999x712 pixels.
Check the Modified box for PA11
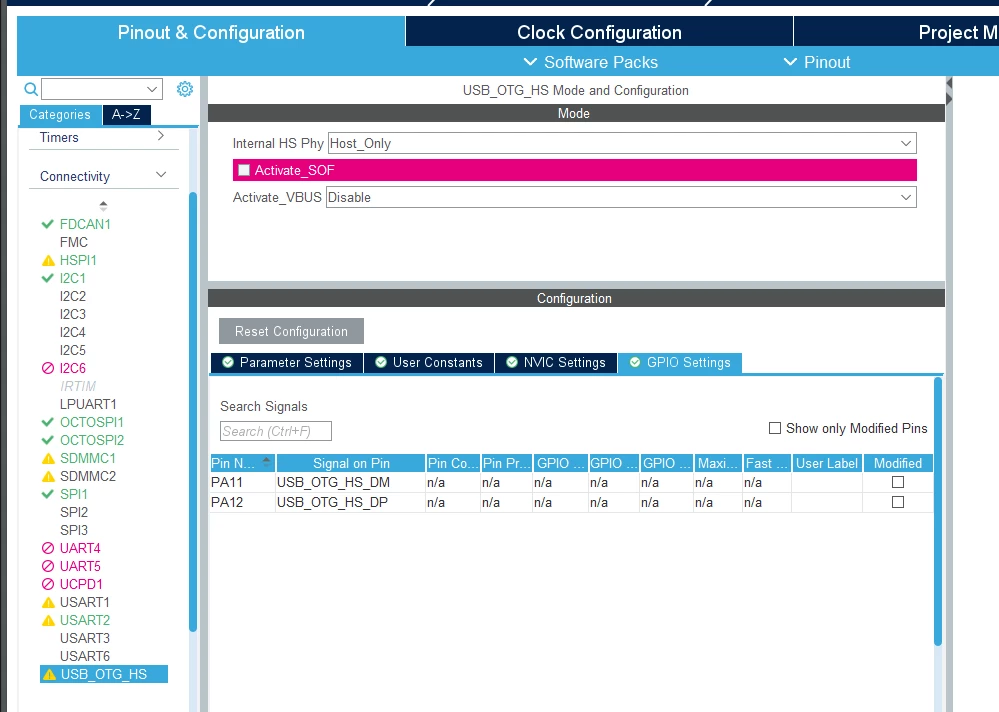tap(898, 482)
